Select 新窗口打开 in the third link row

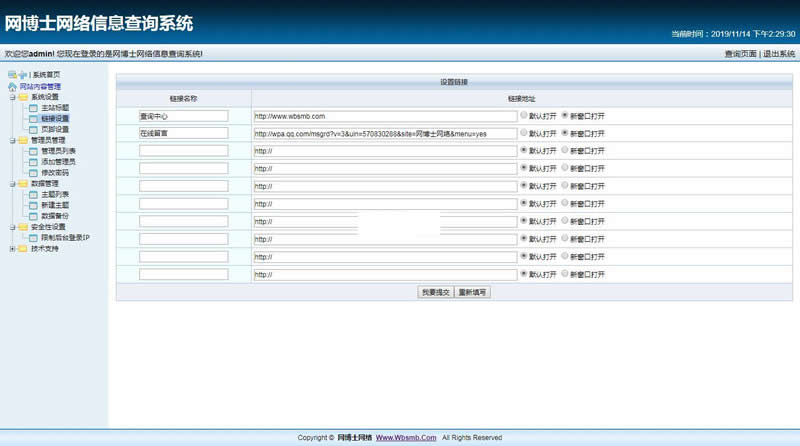565,150
